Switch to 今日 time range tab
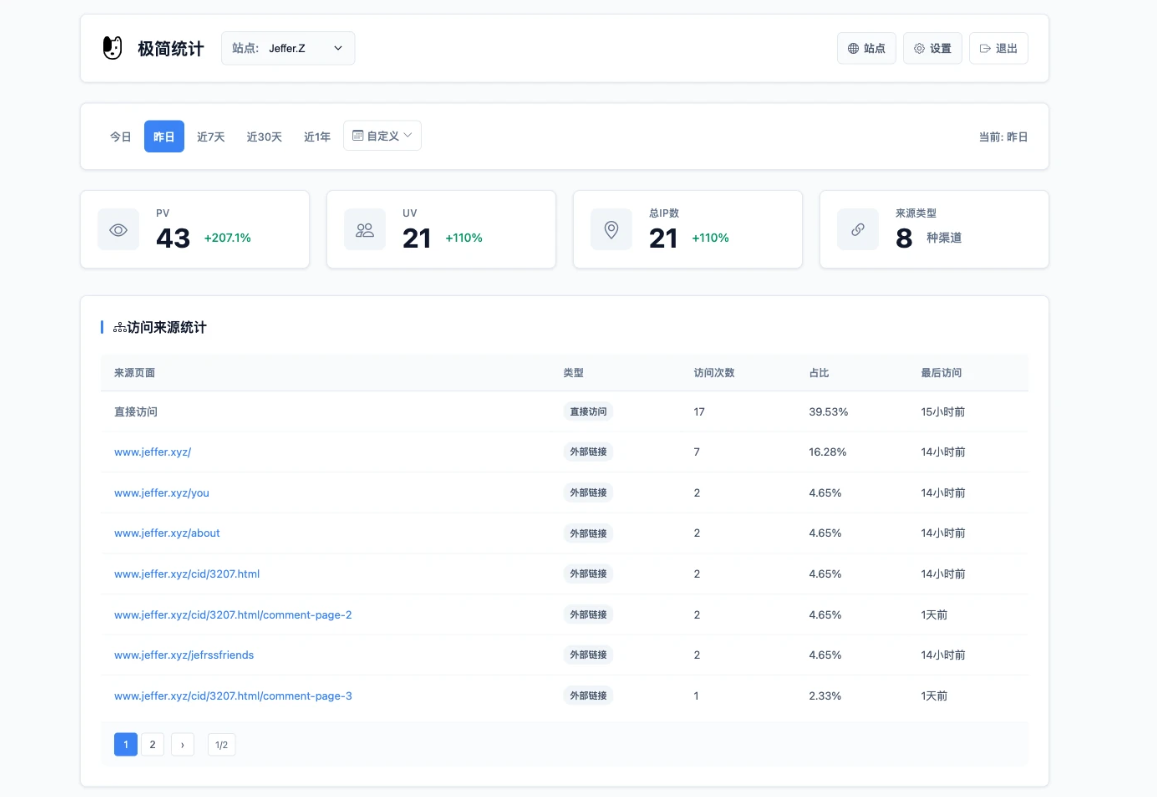The height and width of the screenshot is (797, 1157). coord(120,137)
